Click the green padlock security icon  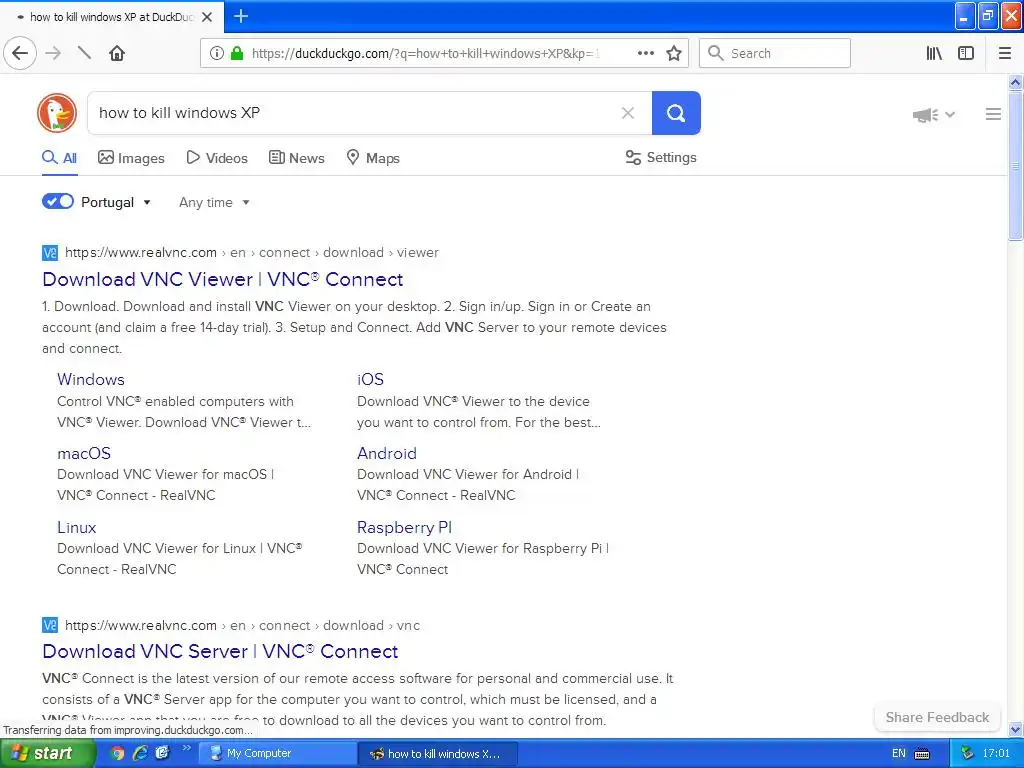tap(236, 53)
